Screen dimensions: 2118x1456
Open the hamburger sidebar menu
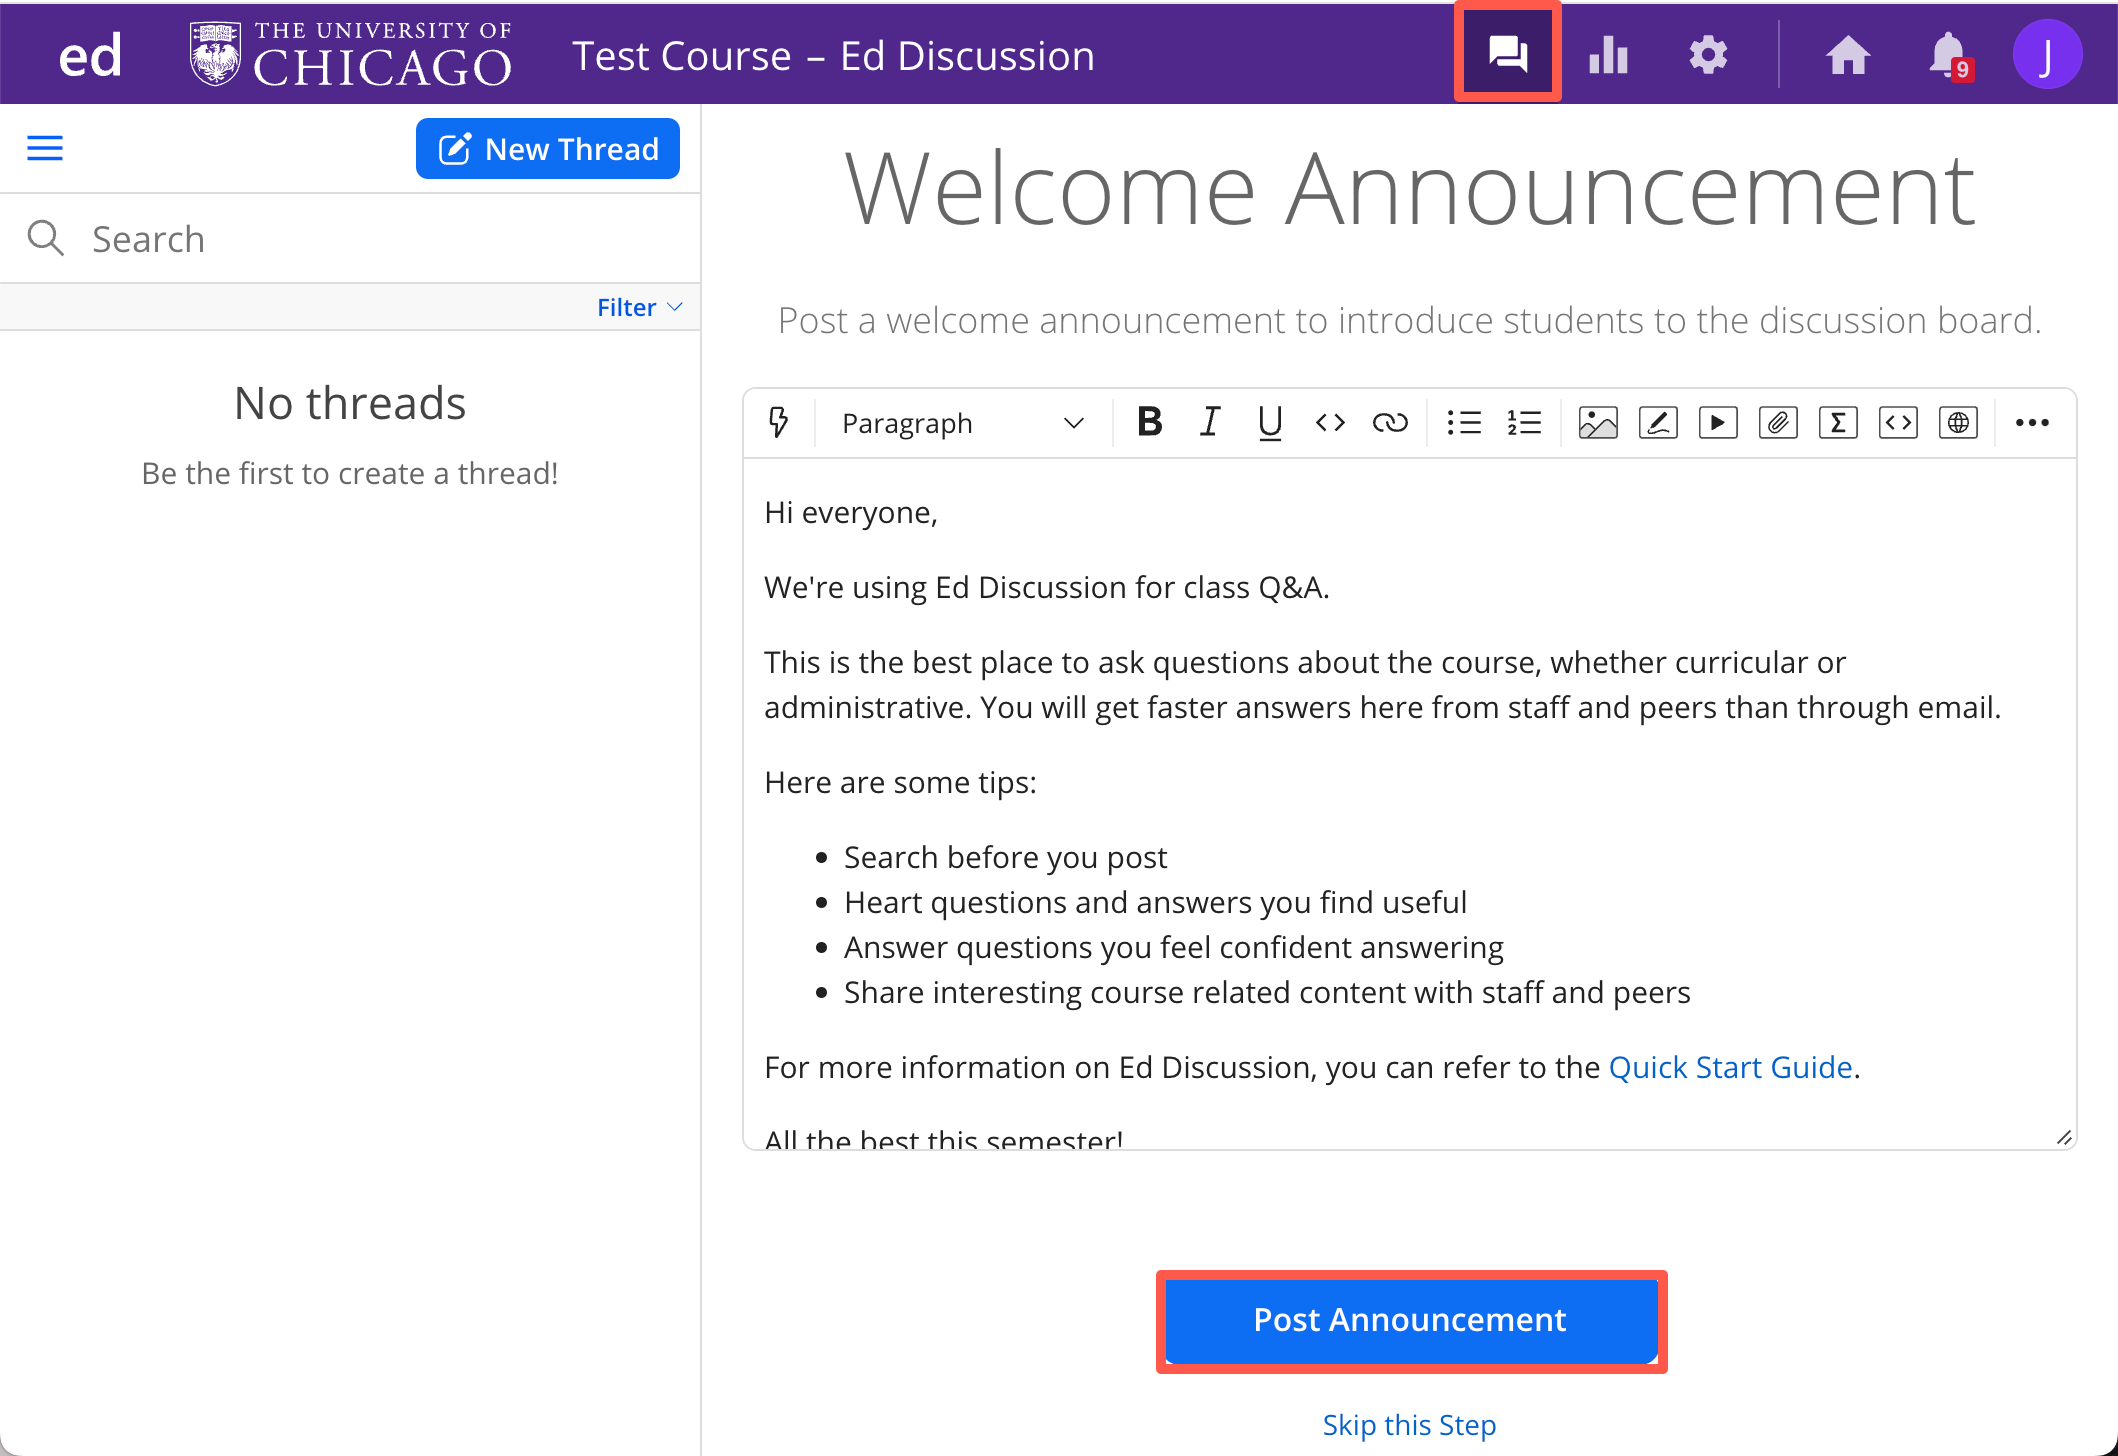pyautogui.click(x=44, y=147)
